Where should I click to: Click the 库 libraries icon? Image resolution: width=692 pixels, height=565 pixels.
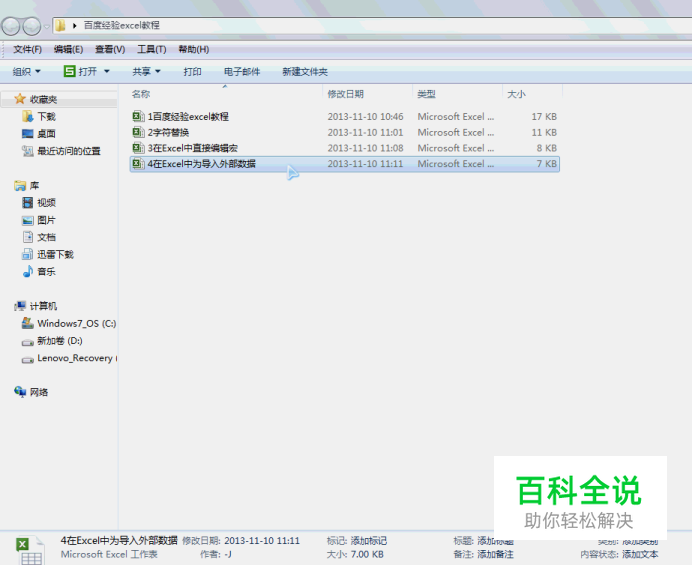[x=20, y=186]
